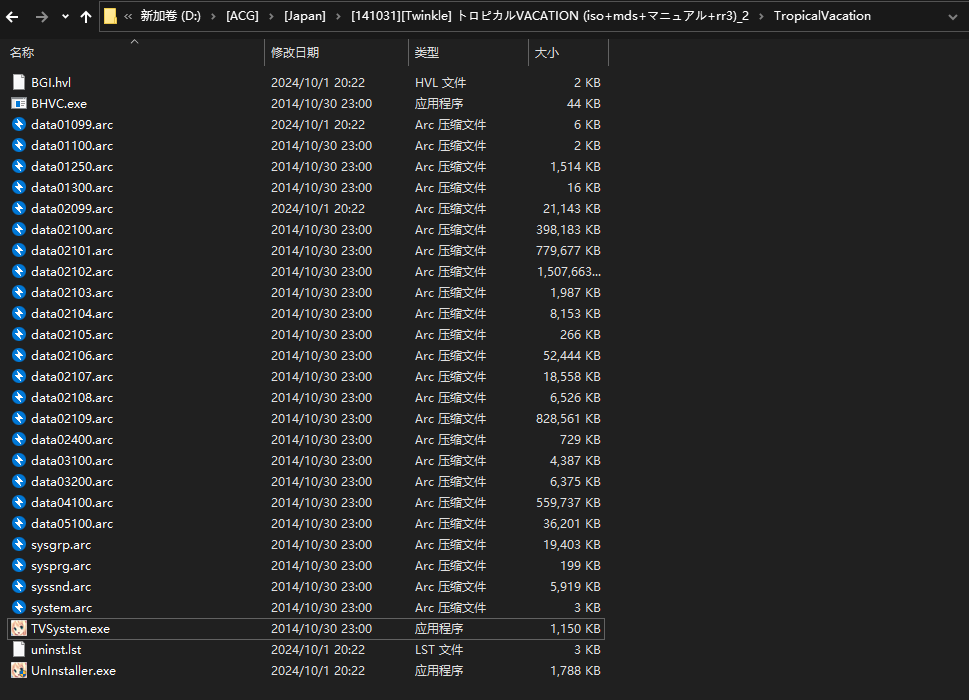Expand subfolders chevron after [ACG]
Screen dimensions: 969x700
(x=271, y=17)
